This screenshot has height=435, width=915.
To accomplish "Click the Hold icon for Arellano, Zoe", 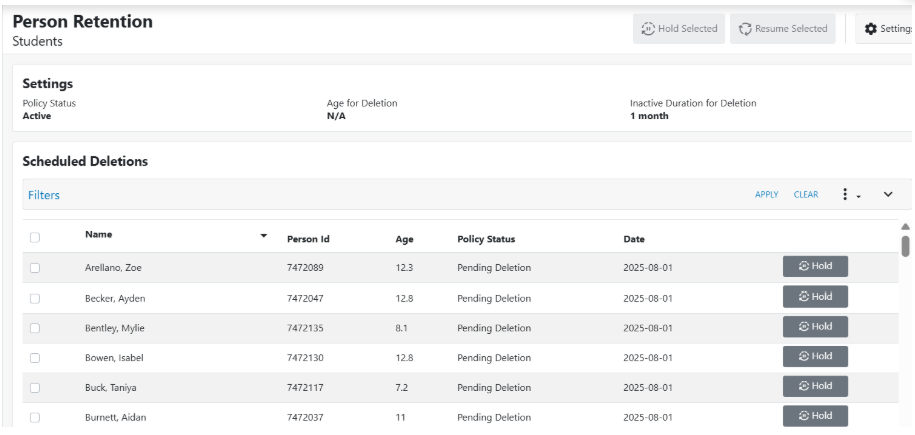I will 803,266.
